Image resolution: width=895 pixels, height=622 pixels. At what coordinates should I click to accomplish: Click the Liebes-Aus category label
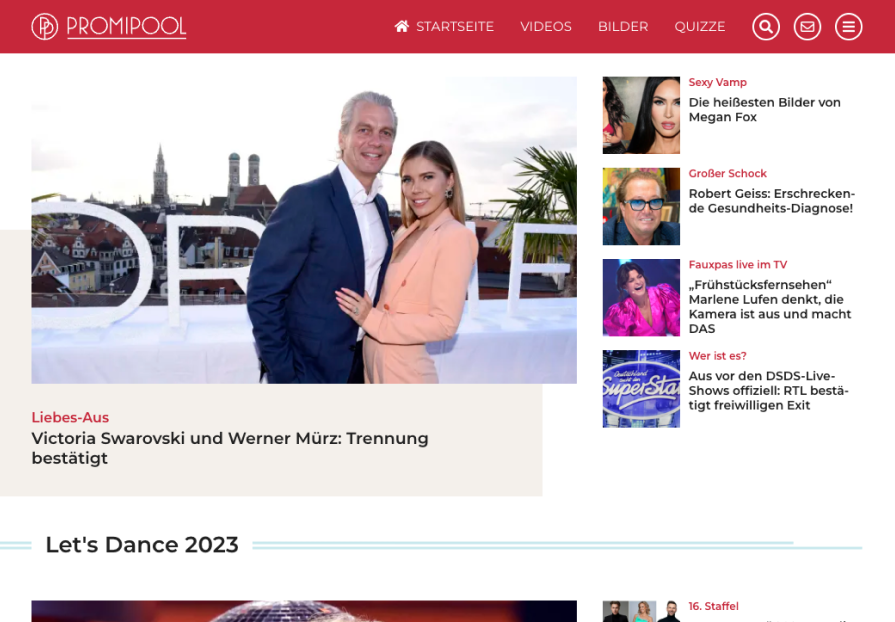coord(71,417)
